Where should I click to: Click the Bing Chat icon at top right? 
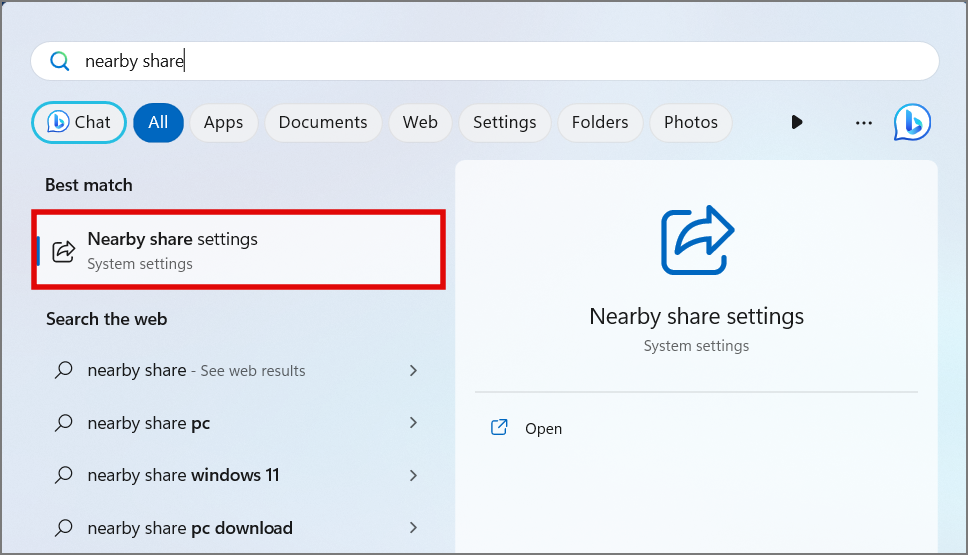(x=911, y=122)
